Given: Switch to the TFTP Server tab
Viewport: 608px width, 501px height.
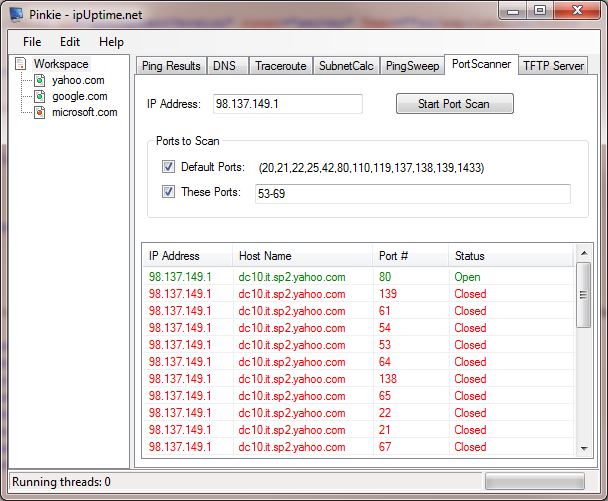Looking at the screenshot, I should 553,66.
